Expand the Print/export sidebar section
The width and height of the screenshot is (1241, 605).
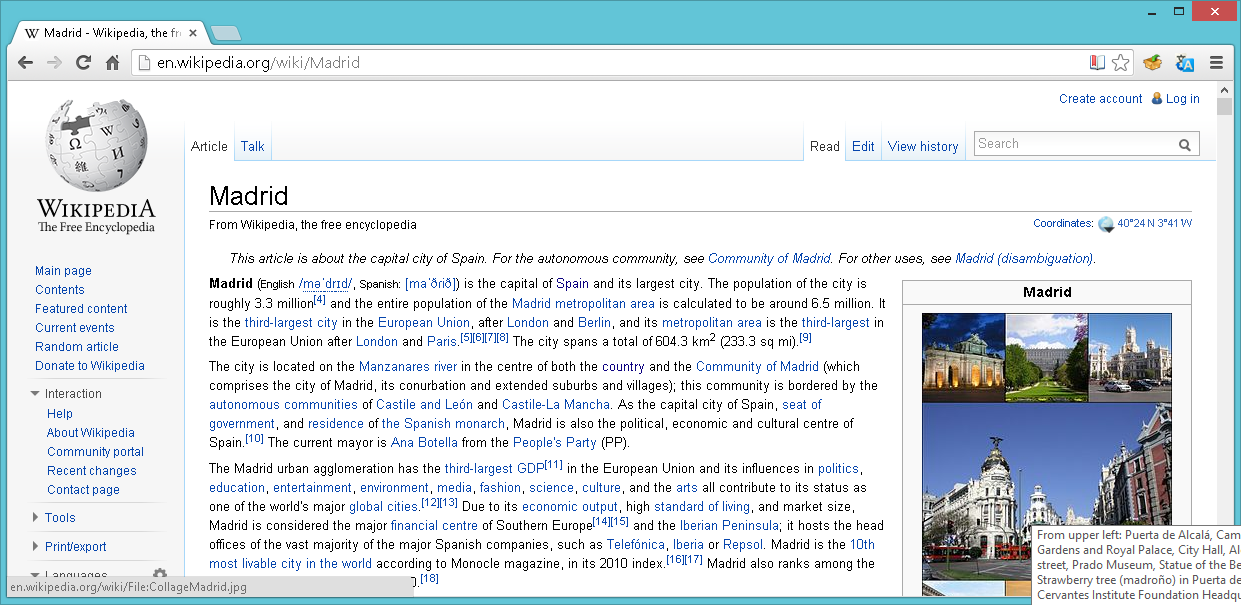(68, 547)
